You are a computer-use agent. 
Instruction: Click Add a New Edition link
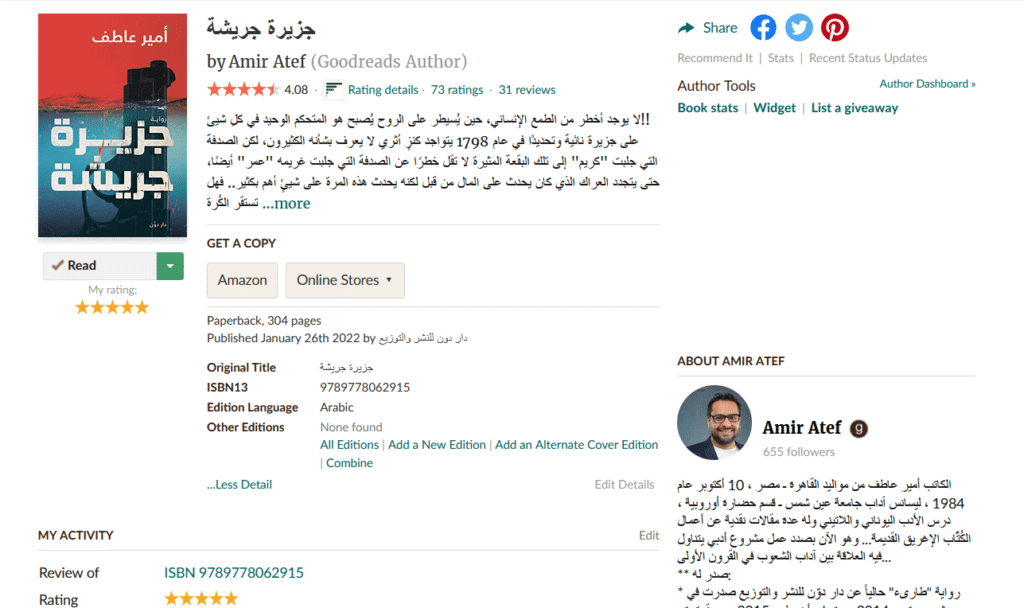[437, 445]
